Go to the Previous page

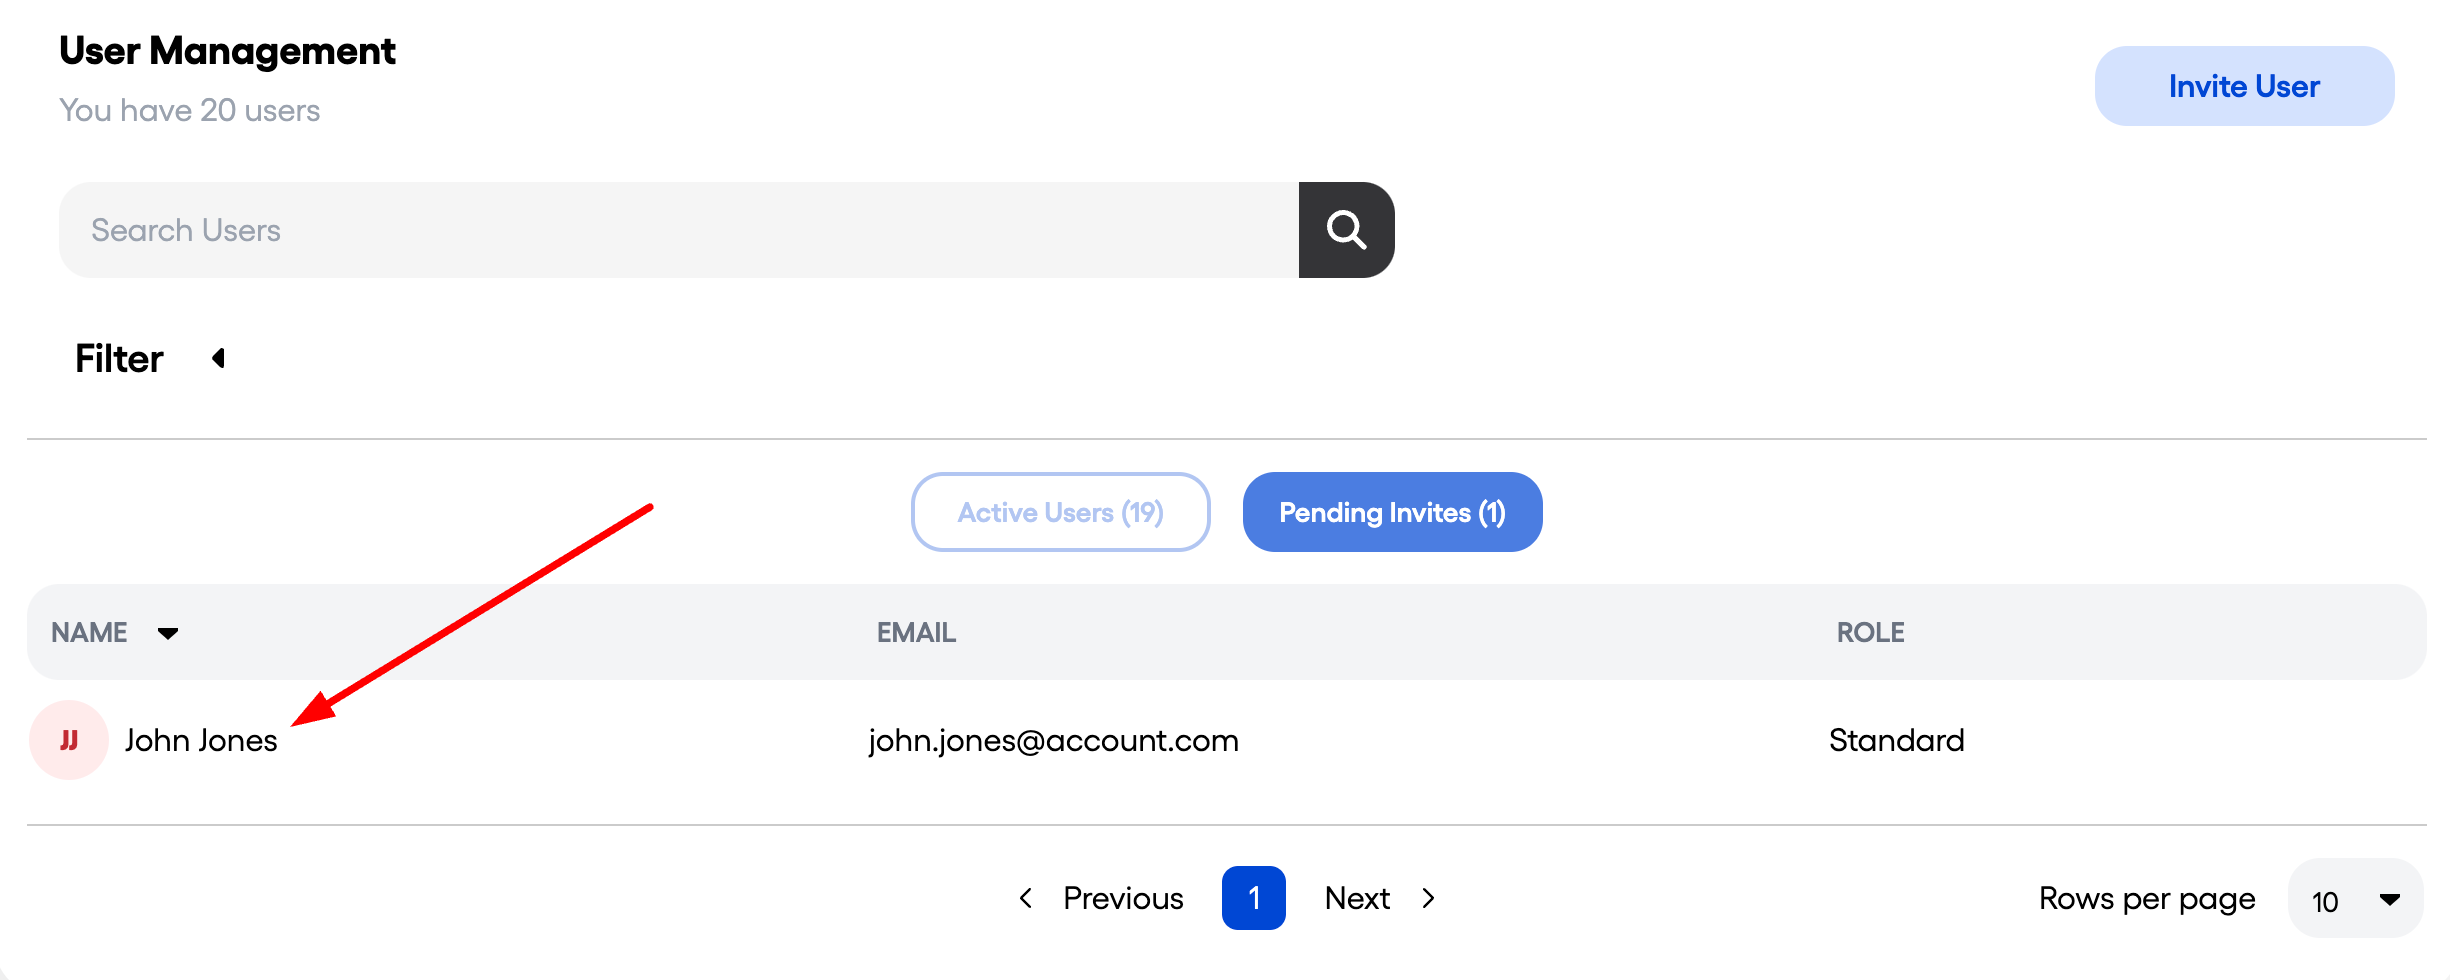click(1123, 898)
